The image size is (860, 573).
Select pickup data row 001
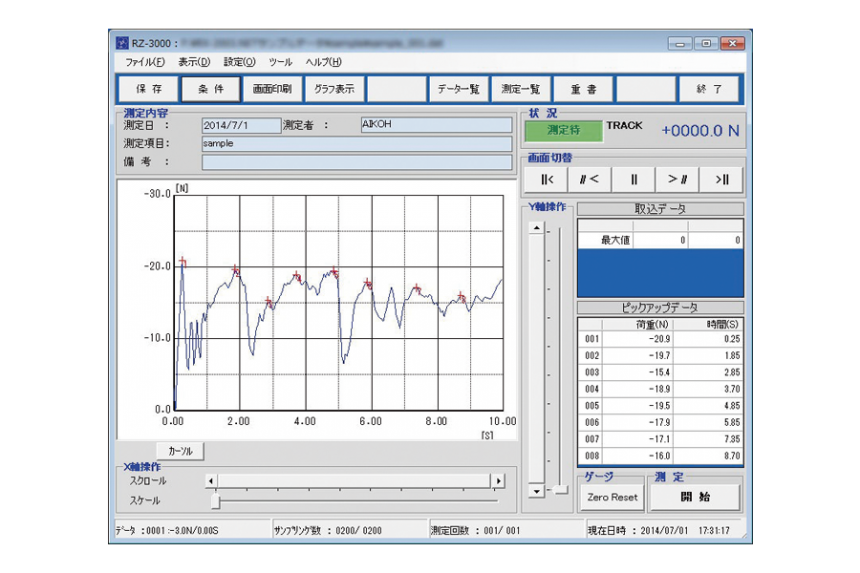(x=660, y=339)
